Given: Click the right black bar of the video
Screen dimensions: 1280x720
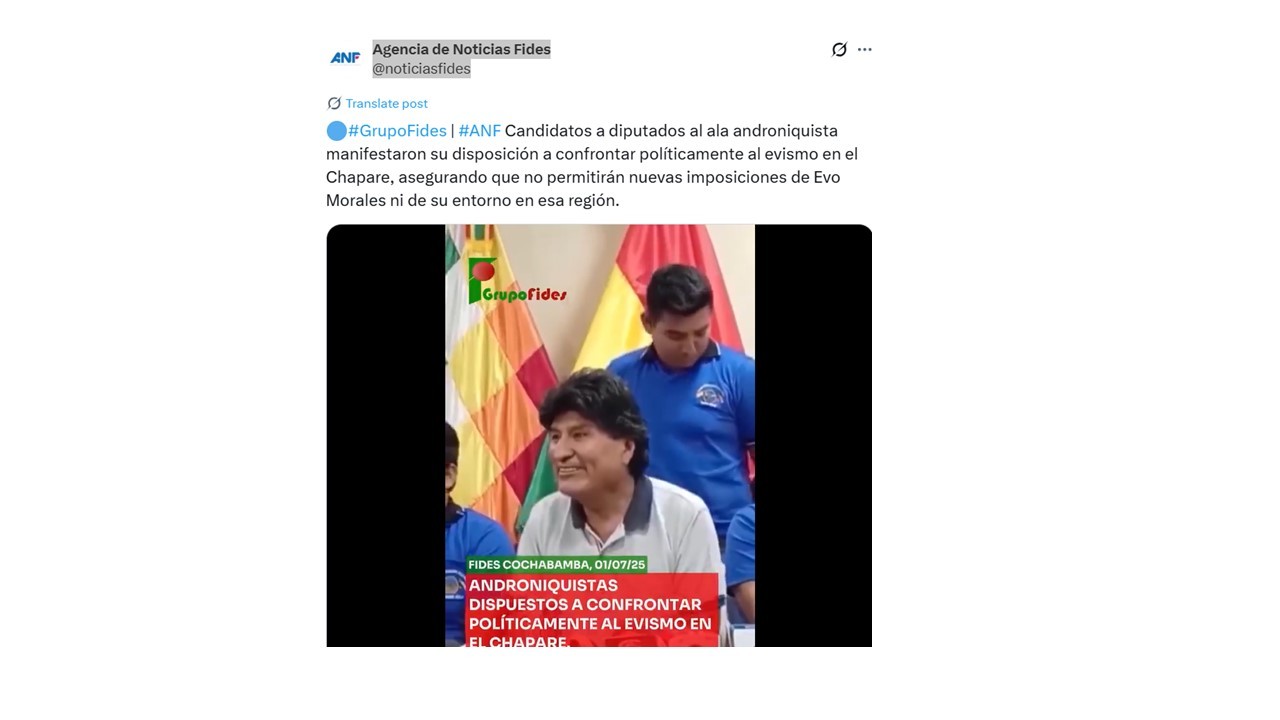Looking at the screenshot, I should 813,435.
